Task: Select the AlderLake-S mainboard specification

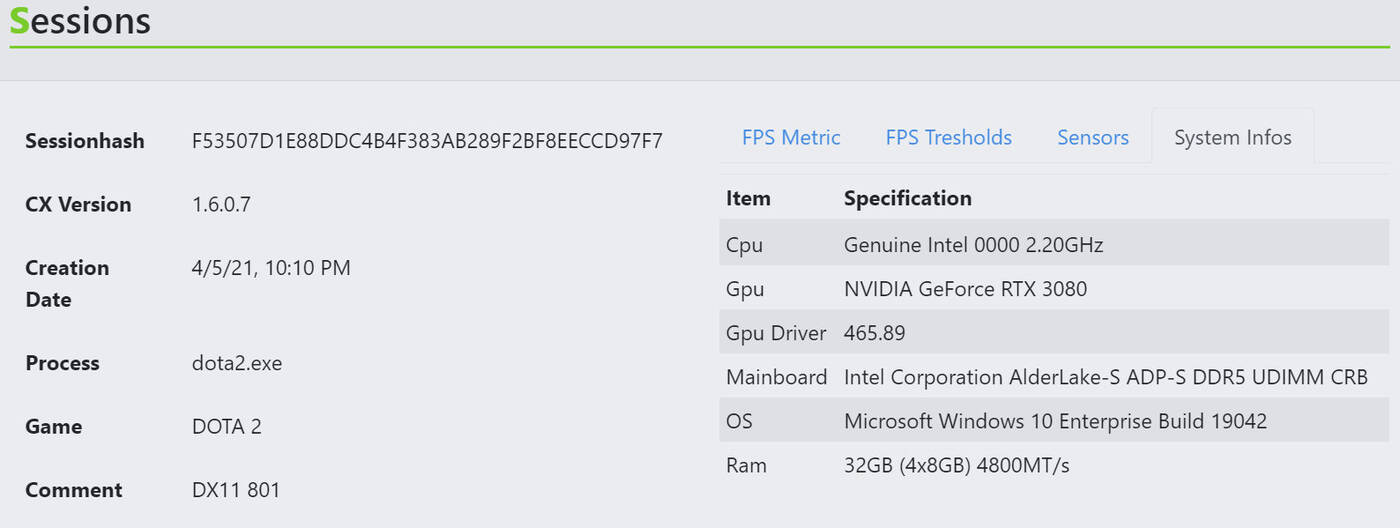Action: [1105, 377]
